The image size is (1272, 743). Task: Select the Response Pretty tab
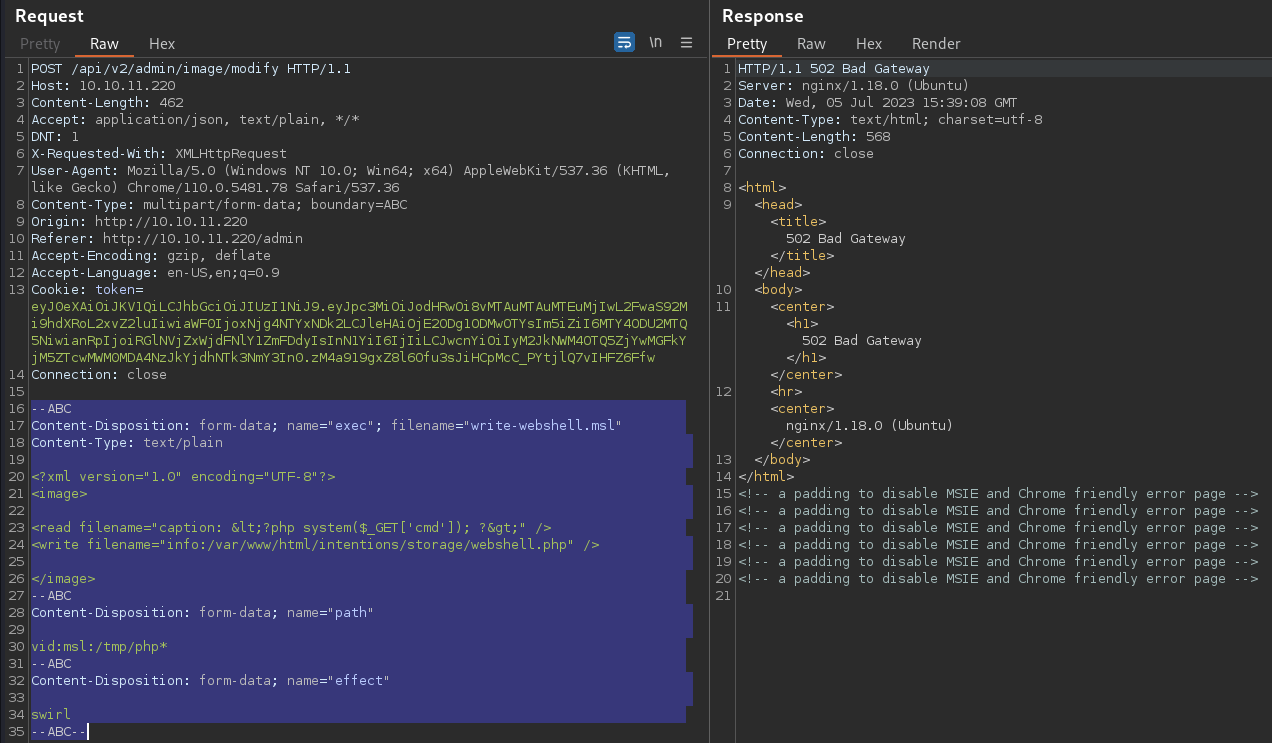[747, 44]
